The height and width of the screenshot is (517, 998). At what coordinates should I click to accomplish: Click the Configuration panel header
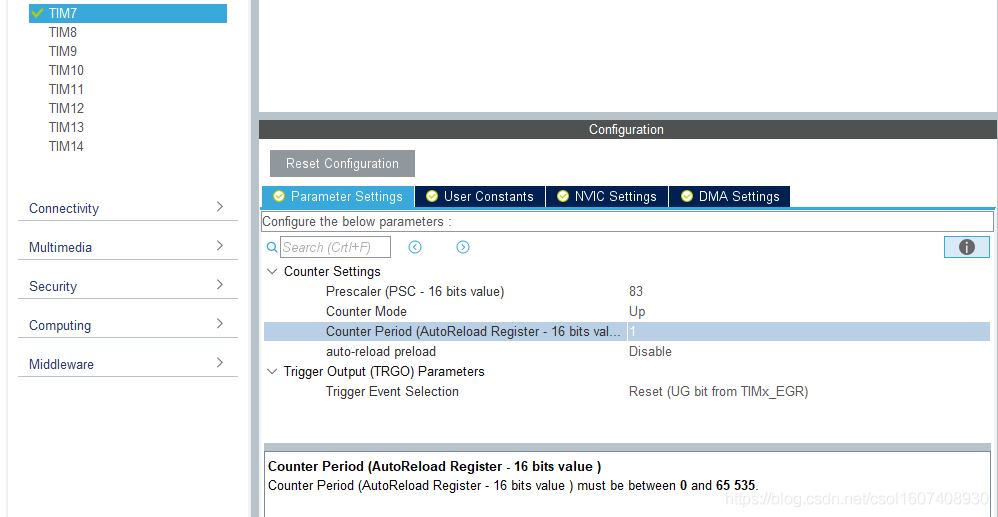(628, 129)
